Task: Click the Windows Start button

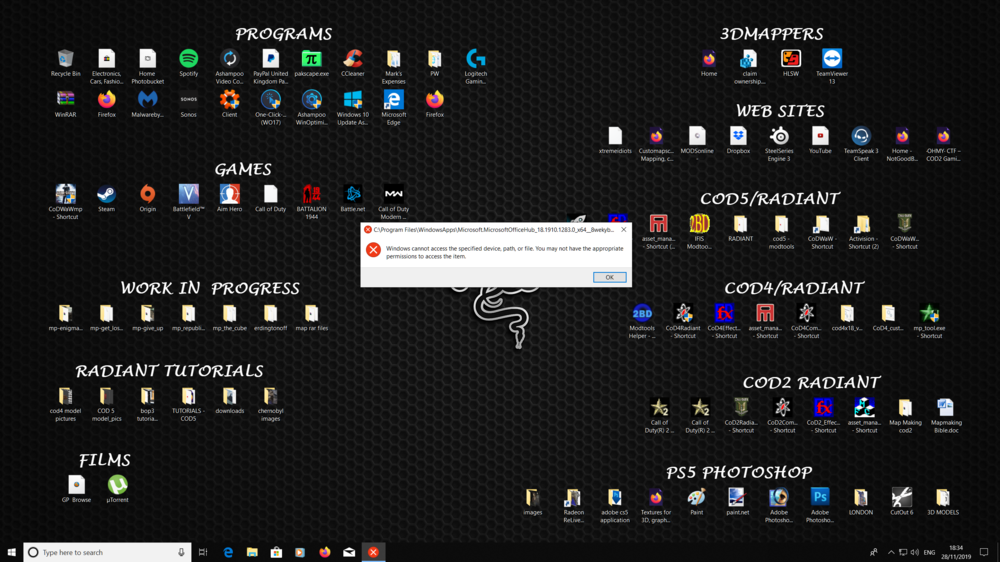Action: (11, 552)
